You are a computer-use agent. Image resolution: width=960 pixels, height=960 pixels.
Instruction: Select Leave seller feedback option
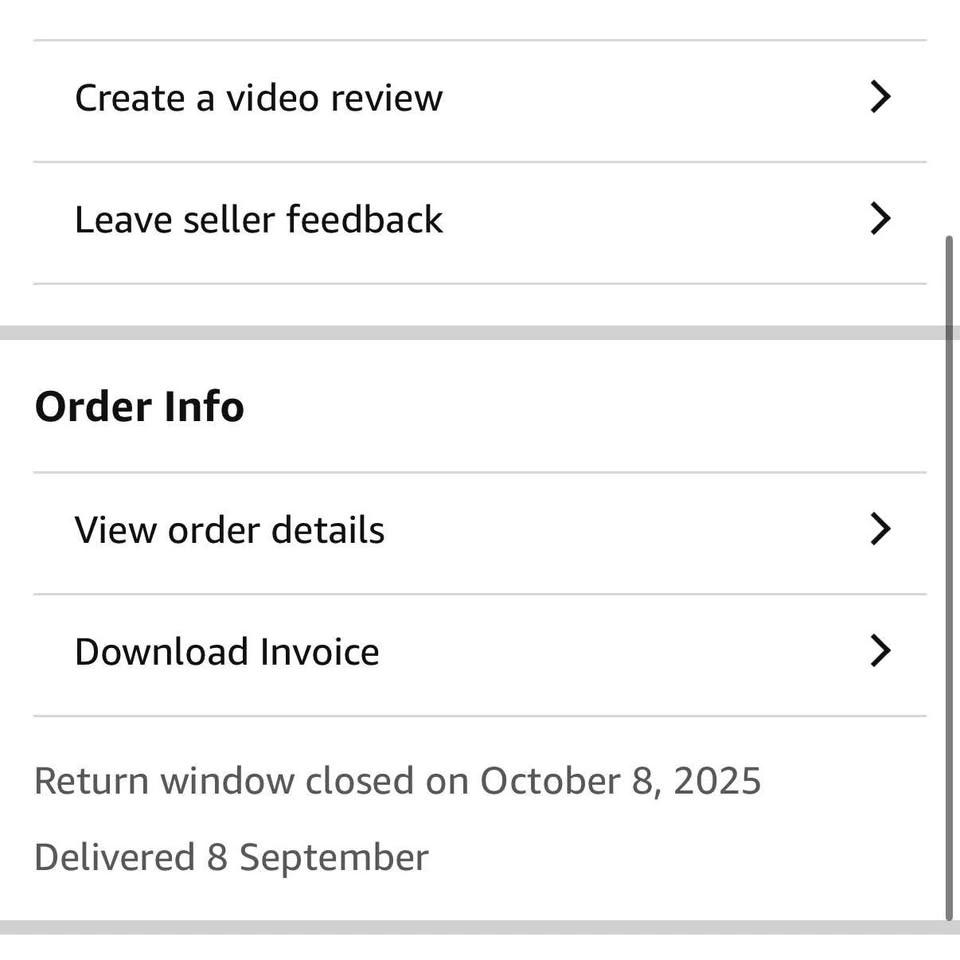258,220
